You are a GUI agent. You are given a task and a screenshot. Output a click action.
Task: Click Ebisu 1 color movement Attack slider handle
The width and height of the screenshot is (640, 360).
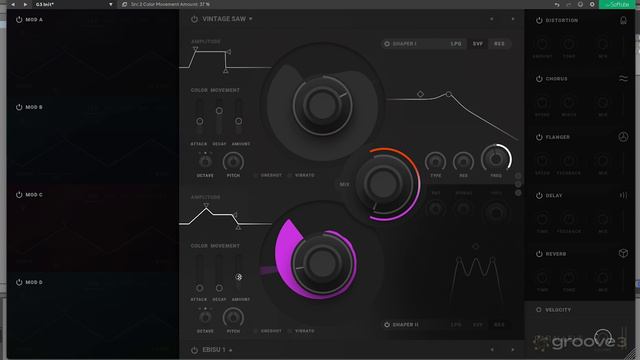(200, 288)
